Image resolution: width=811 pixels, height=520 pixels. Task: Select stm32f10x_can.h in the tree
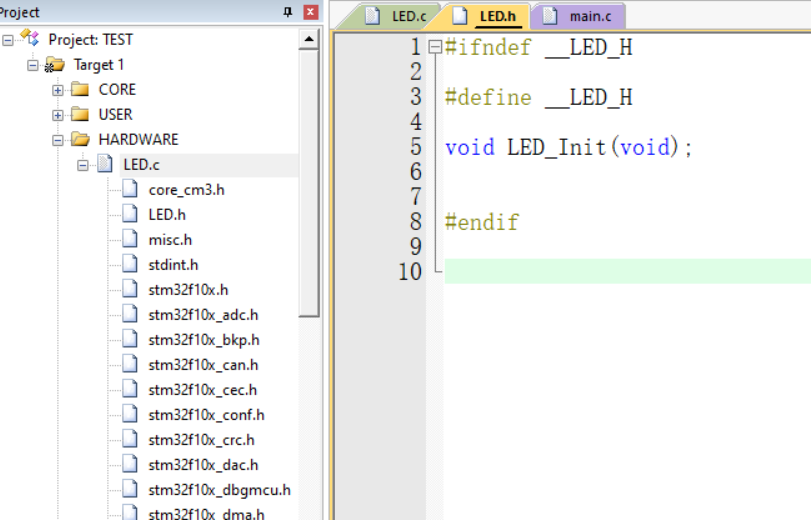click(203, 365)
